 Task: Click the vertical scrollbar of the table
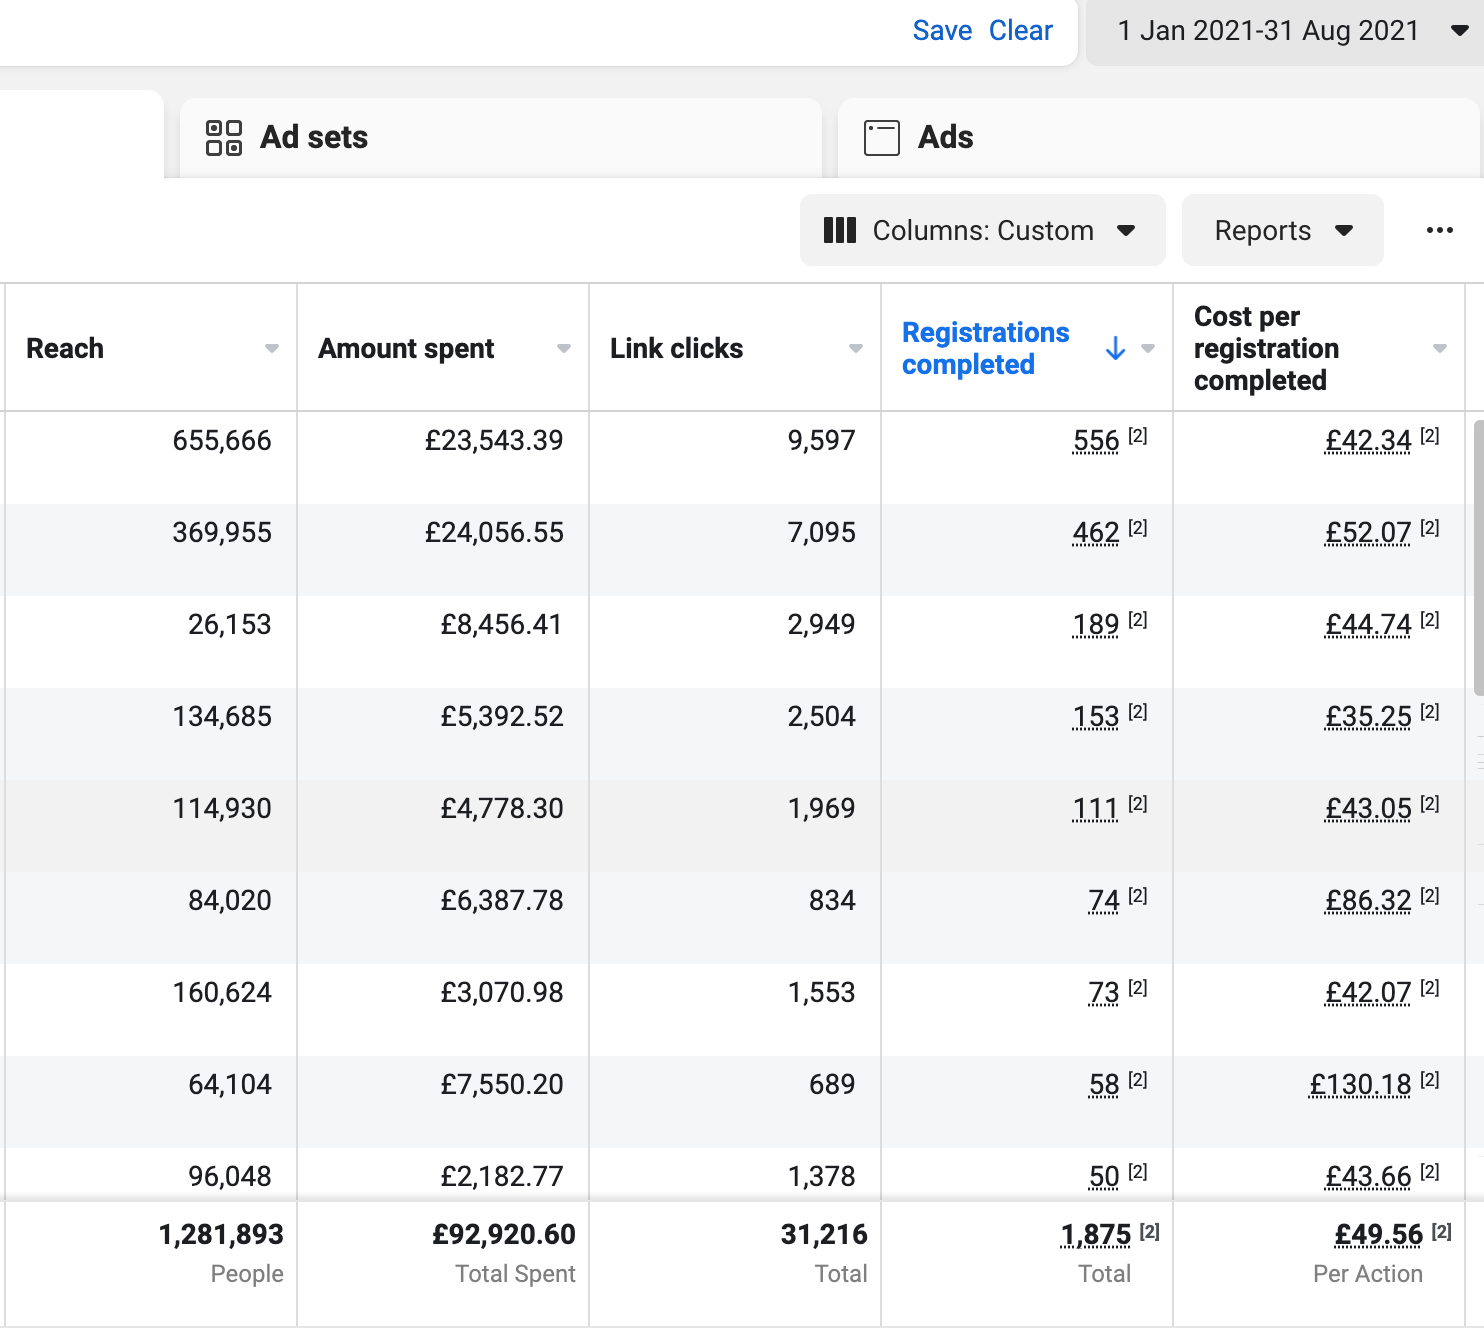(x=1478, y=557)
